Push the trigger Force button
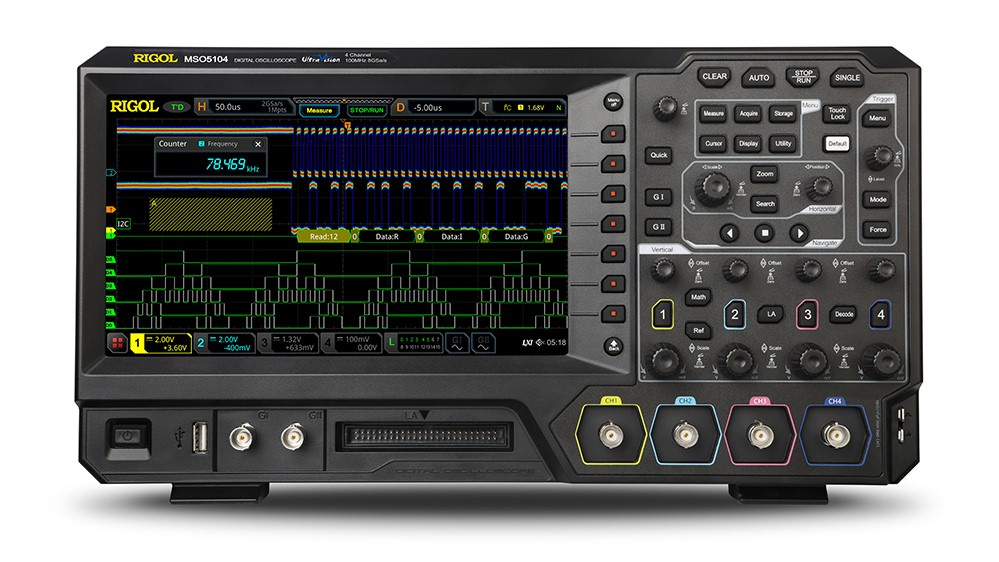Screen dimensions: 999x562 coord(878,229)
